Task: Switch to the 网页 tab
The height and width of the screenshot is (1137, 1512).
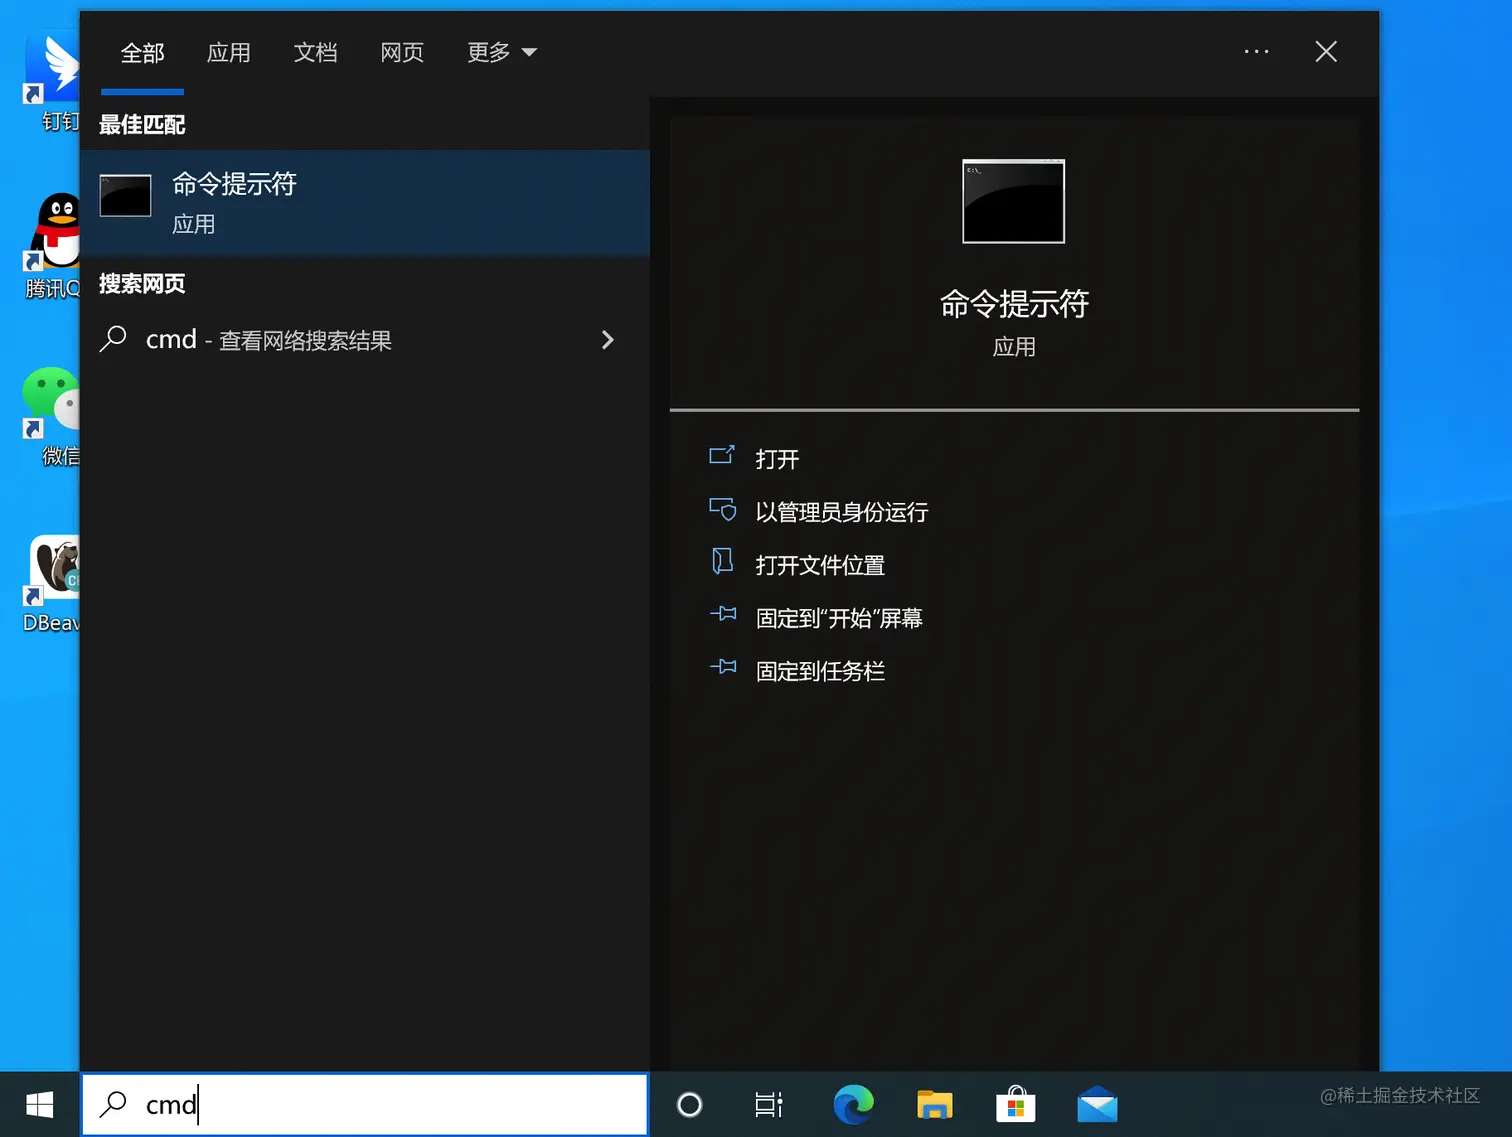Action: [402, 53]
